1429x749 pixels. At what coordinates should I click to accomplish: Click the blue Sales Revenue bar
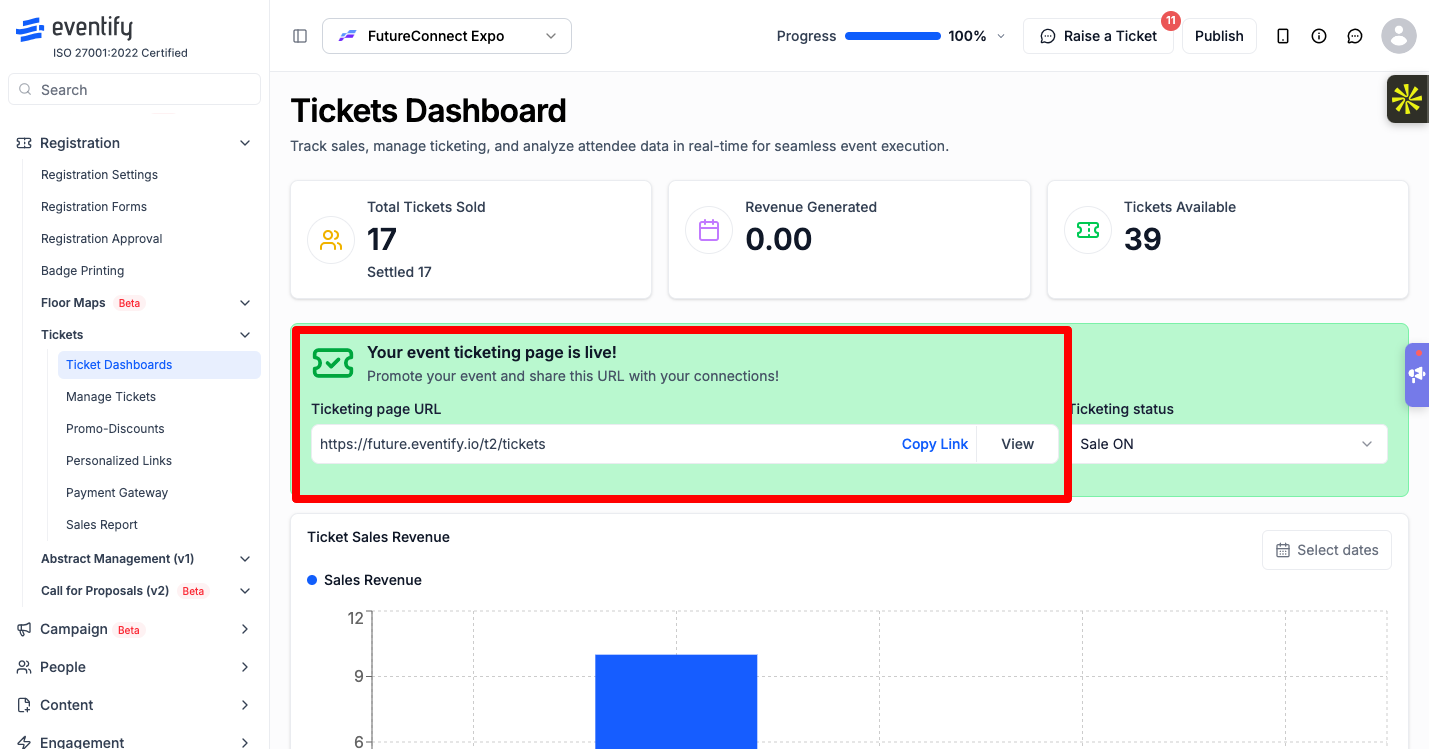click(x=676, y=702)
